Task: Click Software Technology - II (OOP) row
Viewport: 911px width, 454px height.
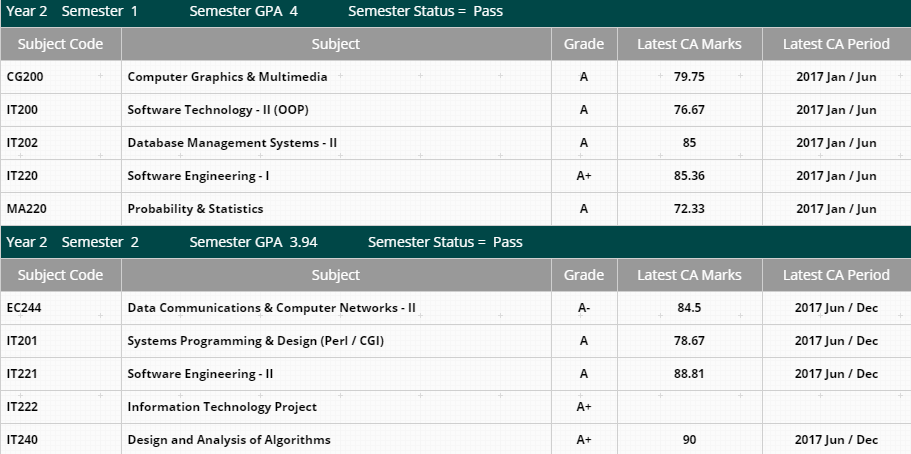Action: [x=456, y=110]
